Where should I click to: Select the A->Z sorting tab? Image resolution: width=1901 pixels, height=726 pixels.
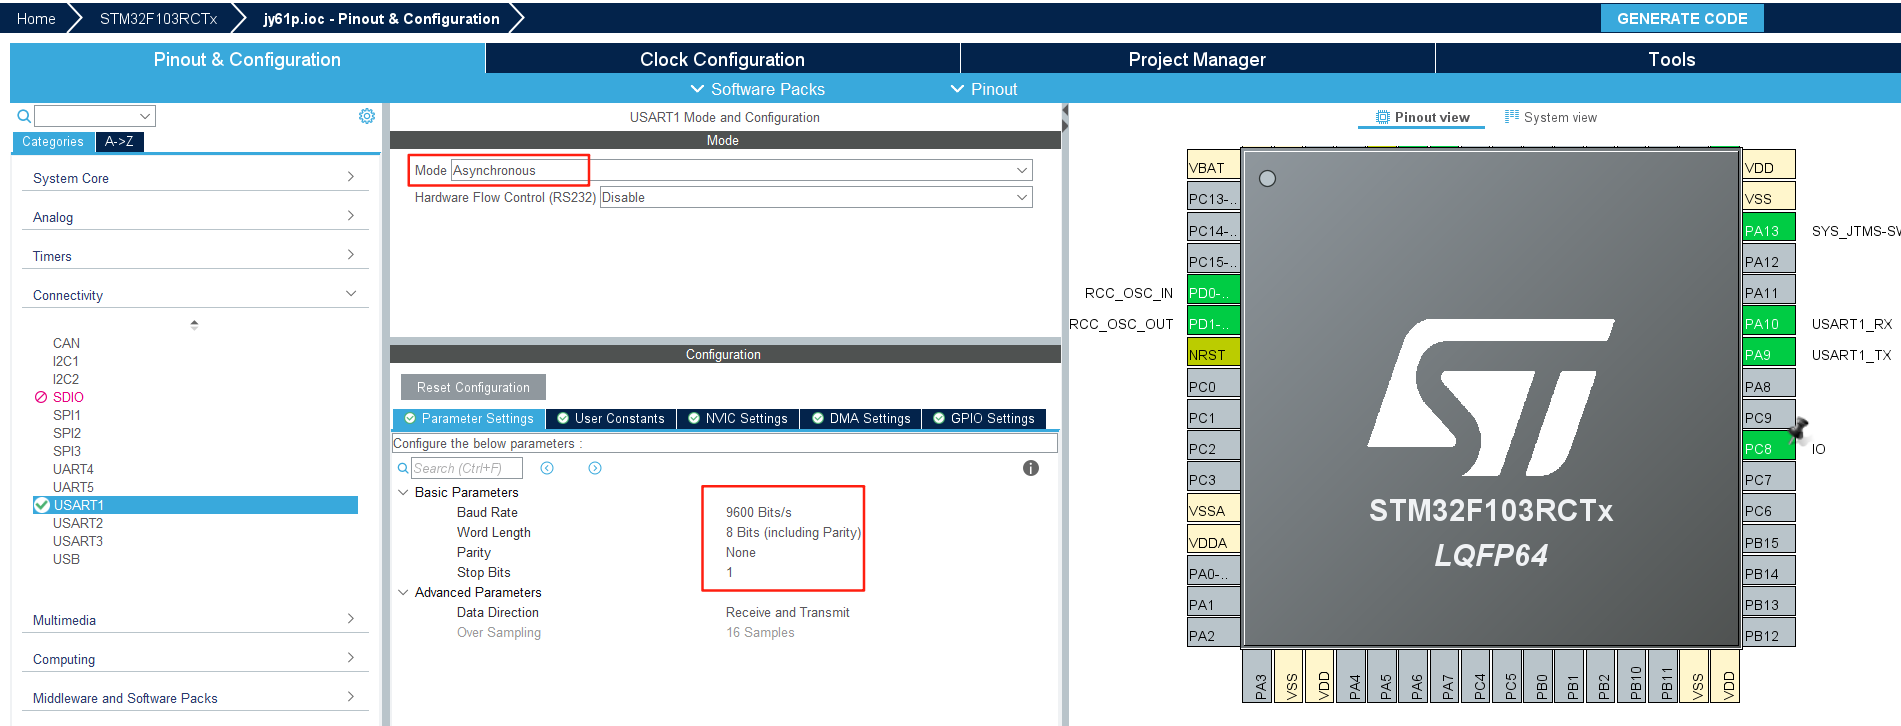click(119, 142)
